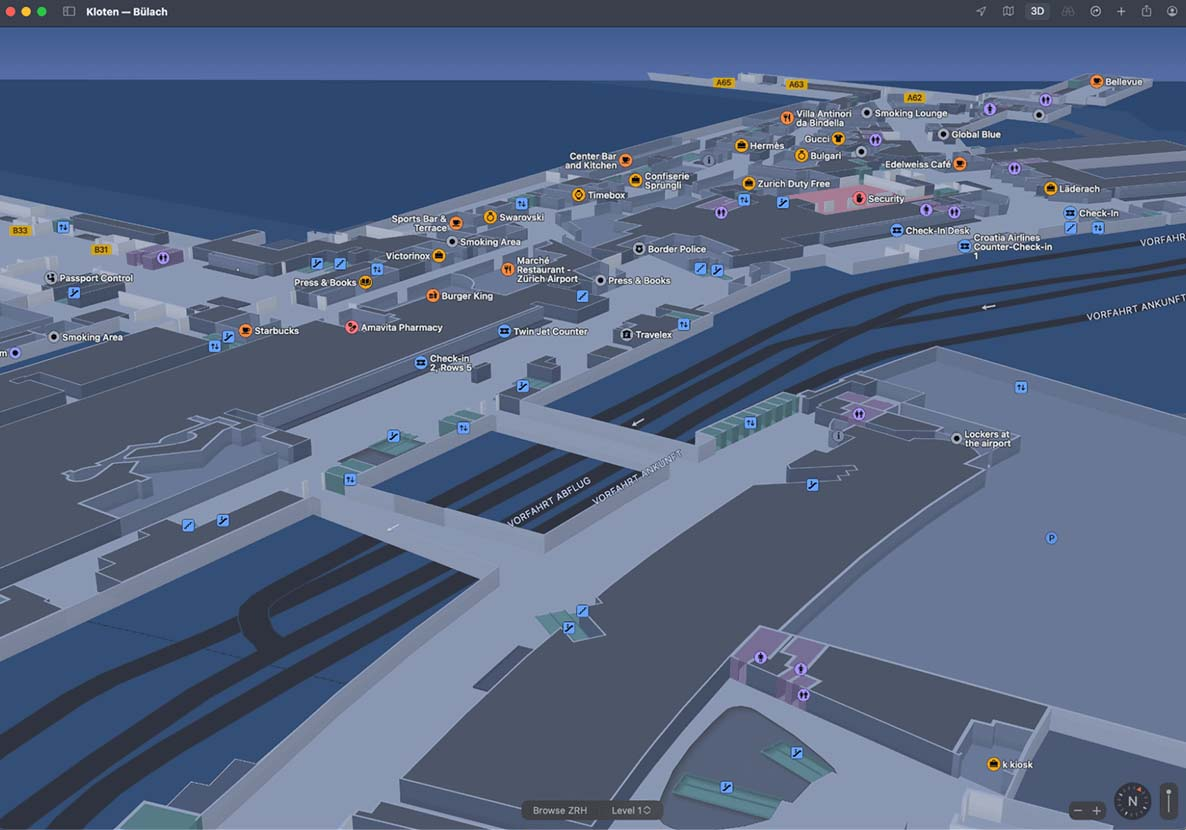Open Look Around binoculars view
Image resolution: width=1186 pixels, height=830 pixels.
tap(1067, 11)
